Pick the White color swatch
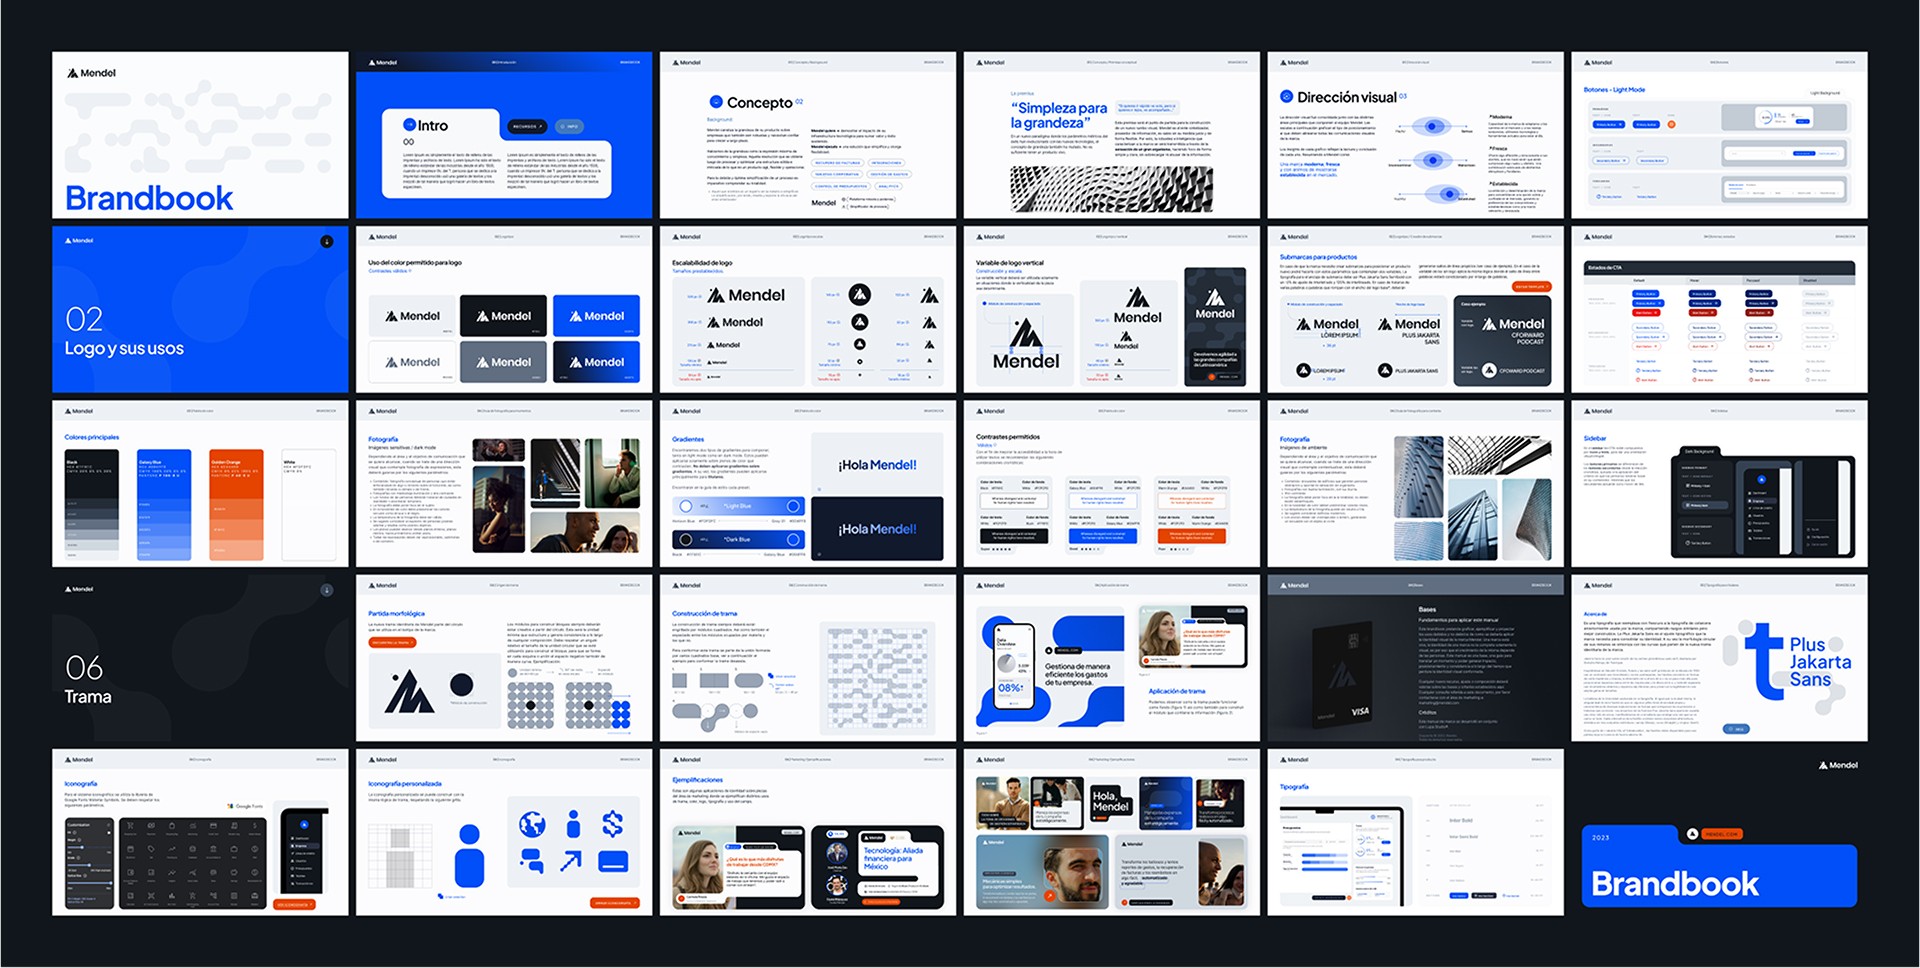1920x968 pixels. click(x=309, y=505)
